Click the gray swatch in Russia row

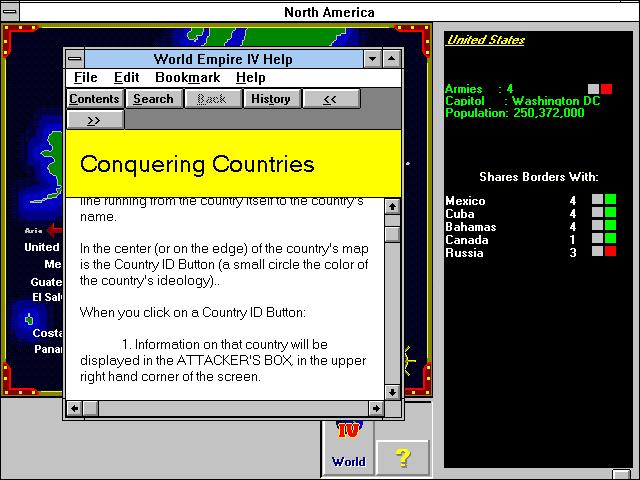point(598,251)
